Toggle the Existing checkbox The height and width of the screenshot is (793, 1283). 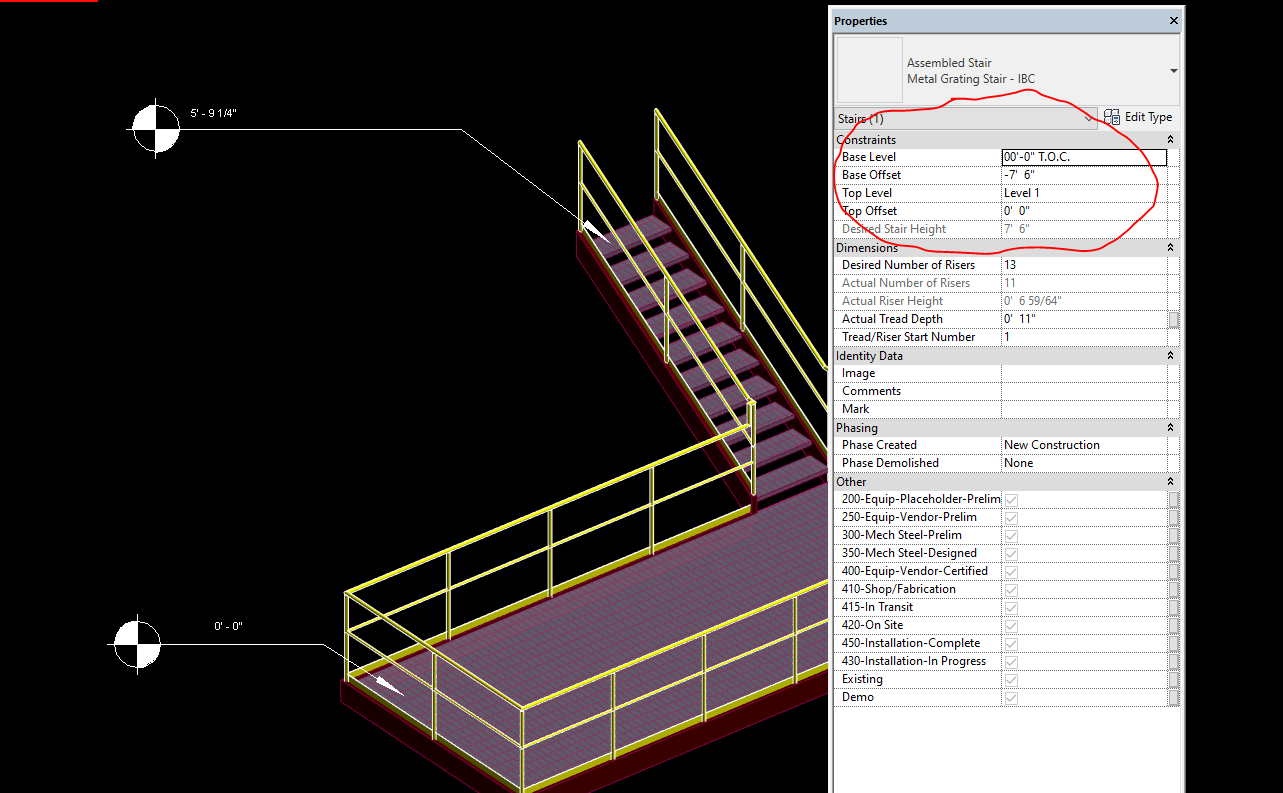(x=1011, y=679)
